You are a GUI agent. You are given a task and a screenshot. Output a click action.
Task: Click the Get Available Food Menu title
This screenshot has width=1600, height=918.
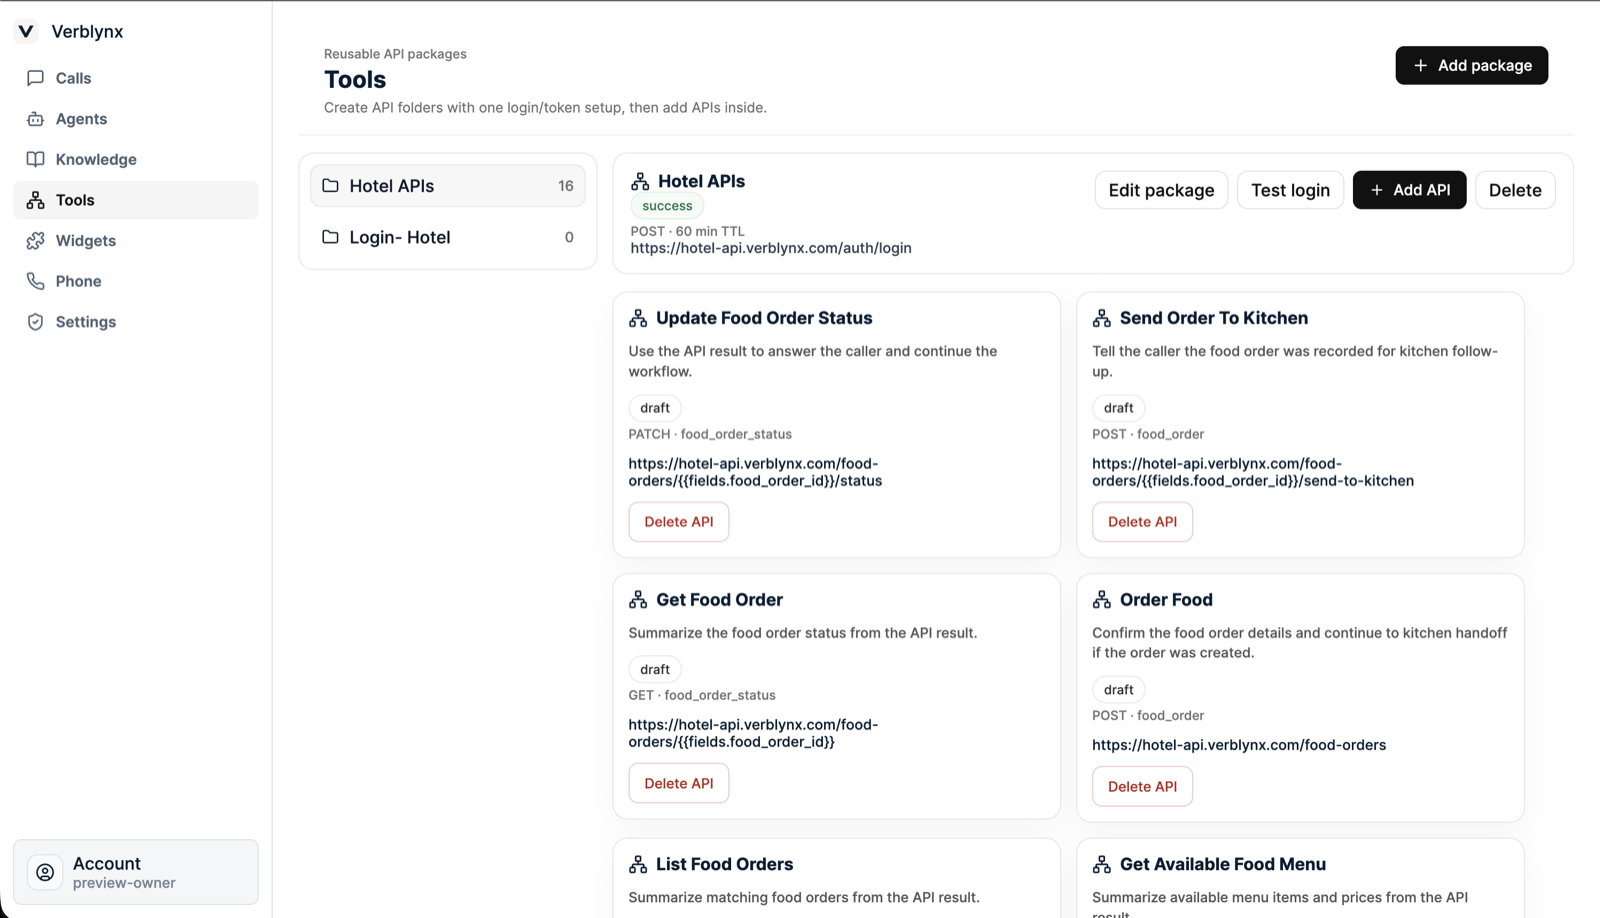tap(1223, 864)
